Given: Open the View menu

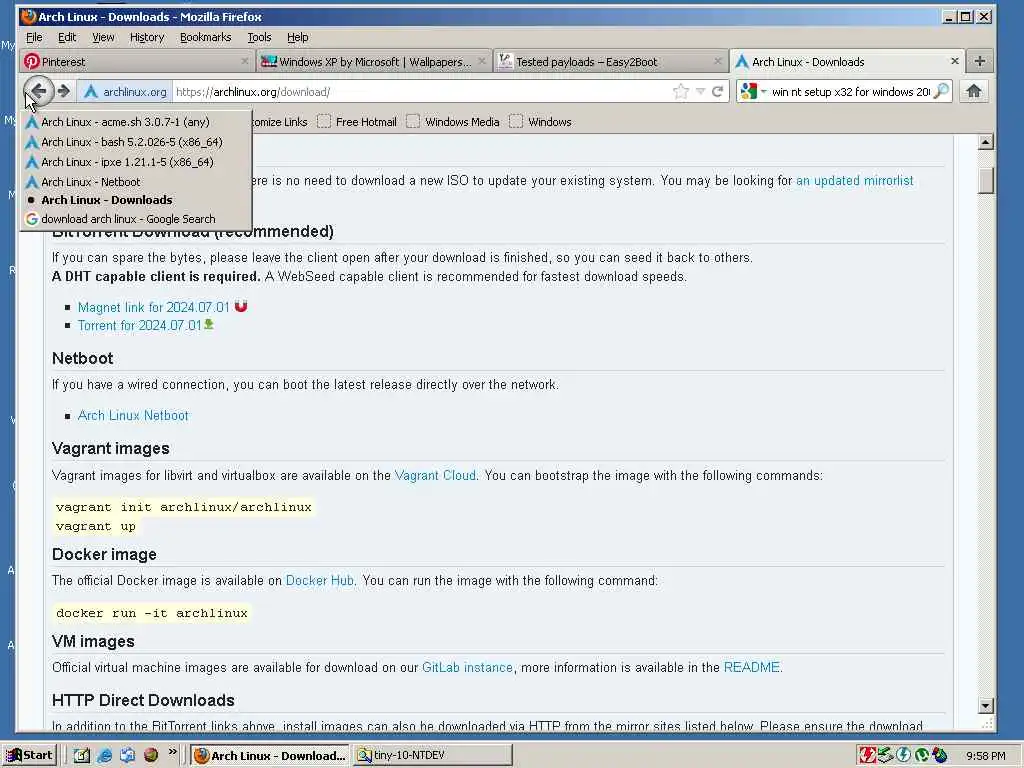Looking at the screenshot, I should [103, 37].
